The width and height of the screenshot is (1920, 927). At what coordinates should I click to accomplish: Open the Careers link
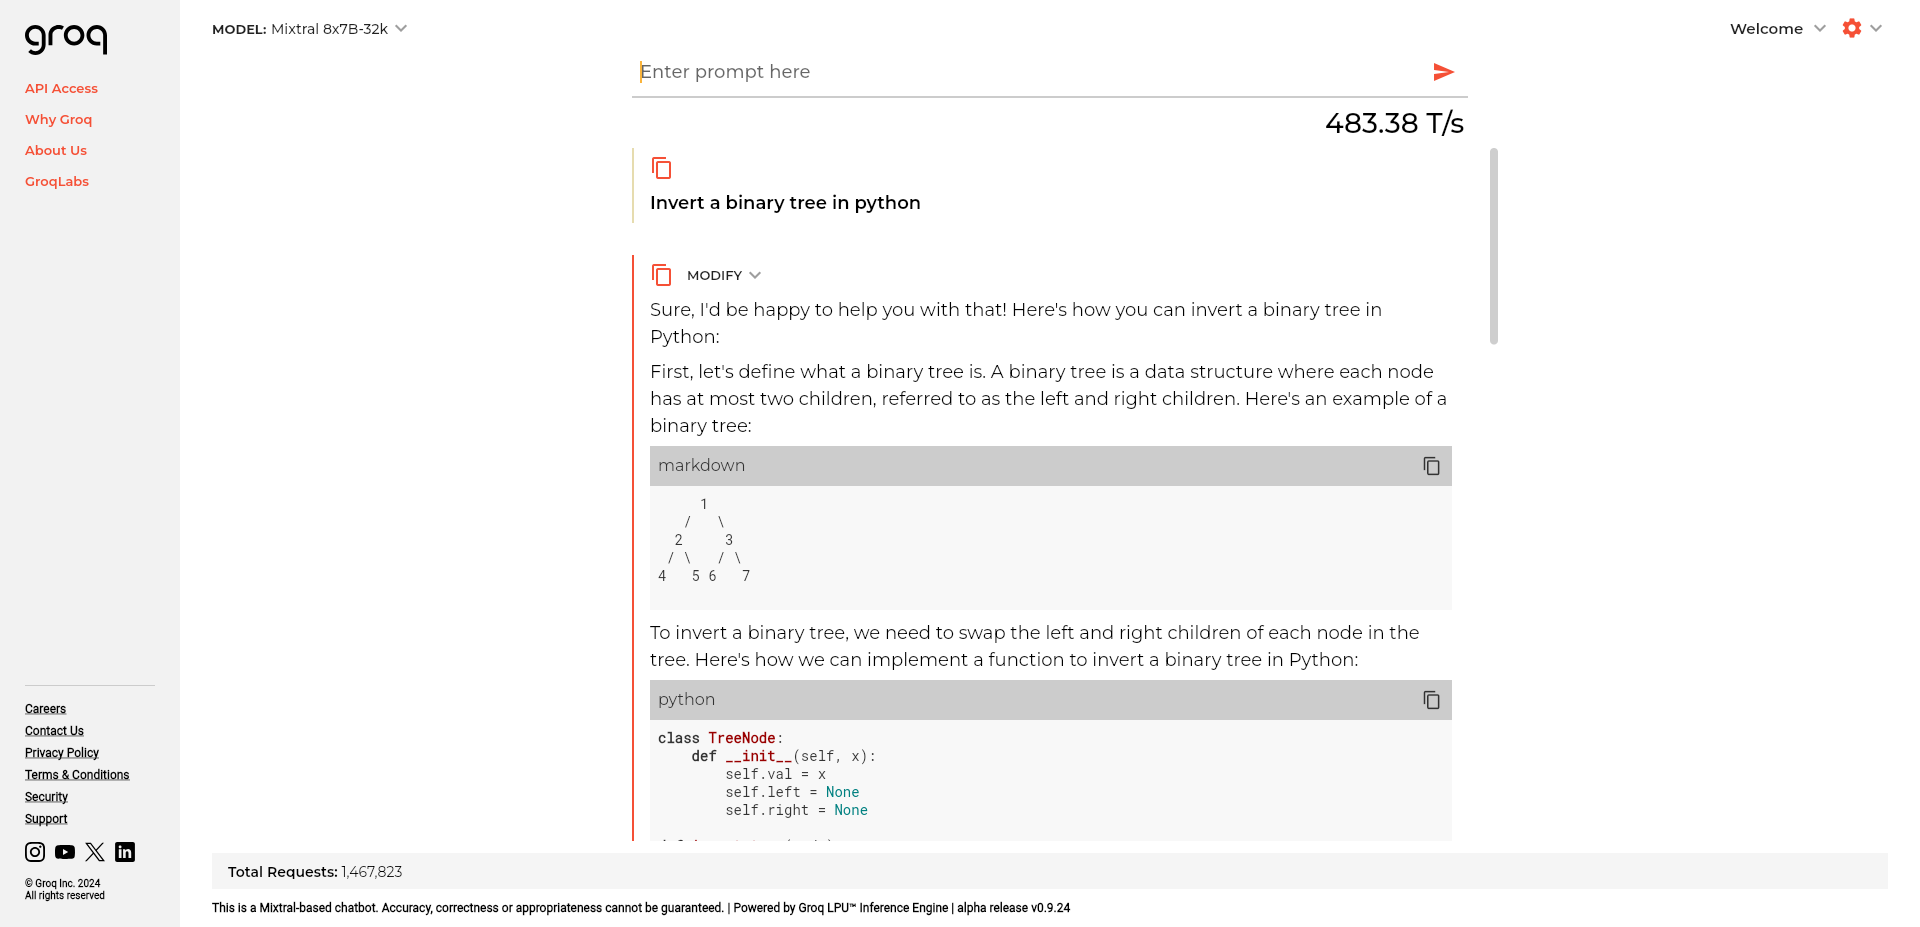45,709
